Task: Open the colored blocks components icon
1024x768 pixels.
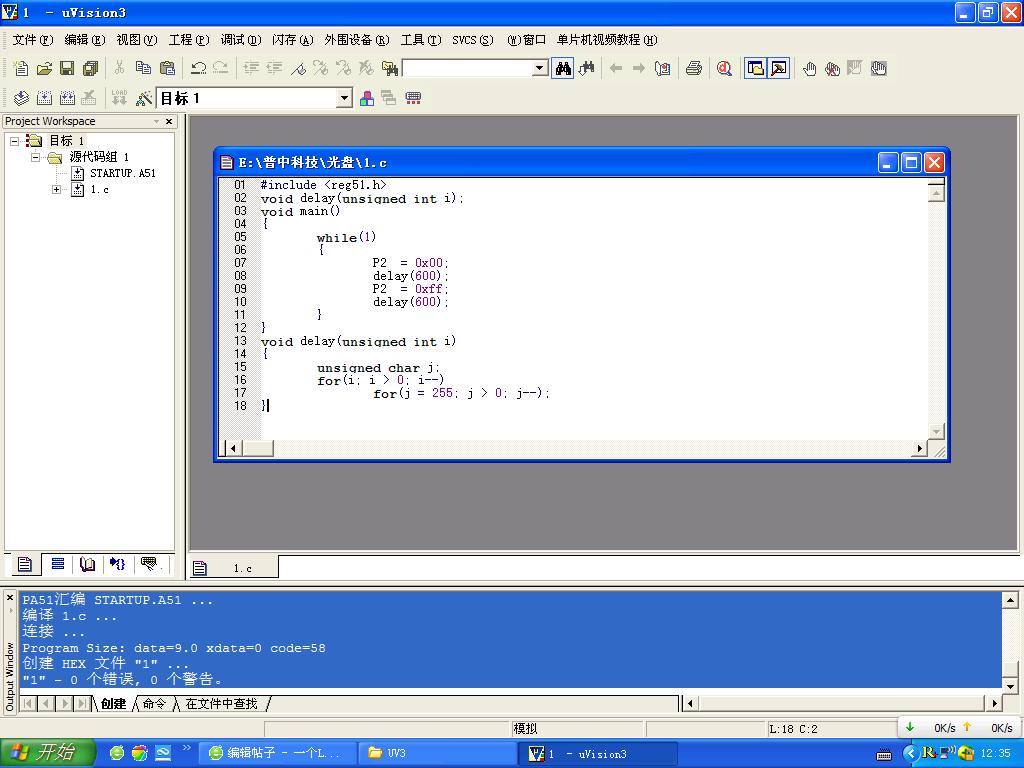Action: [x=367, y=98]
